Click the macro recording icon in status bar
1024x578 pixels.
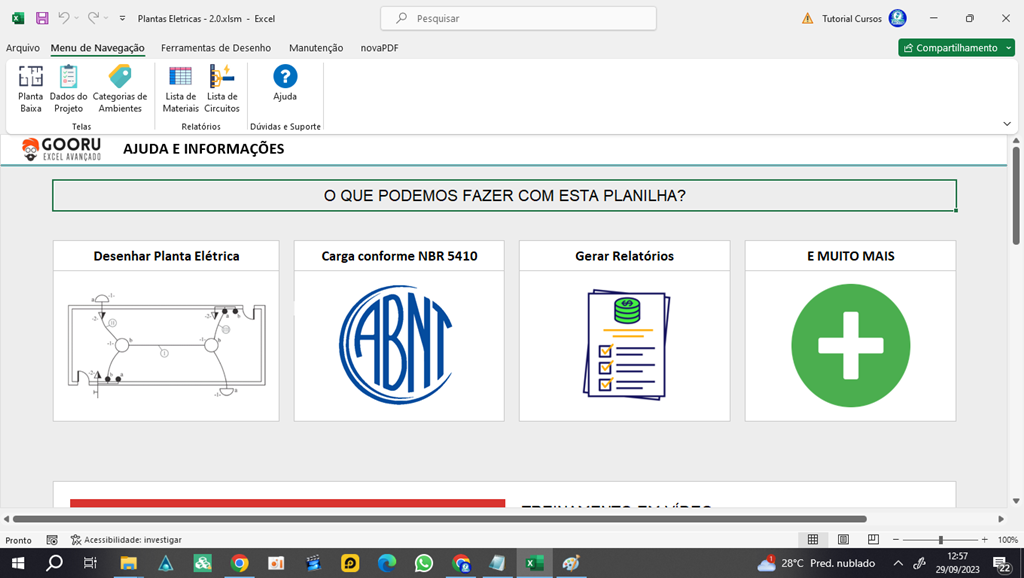tap(52, 540)
